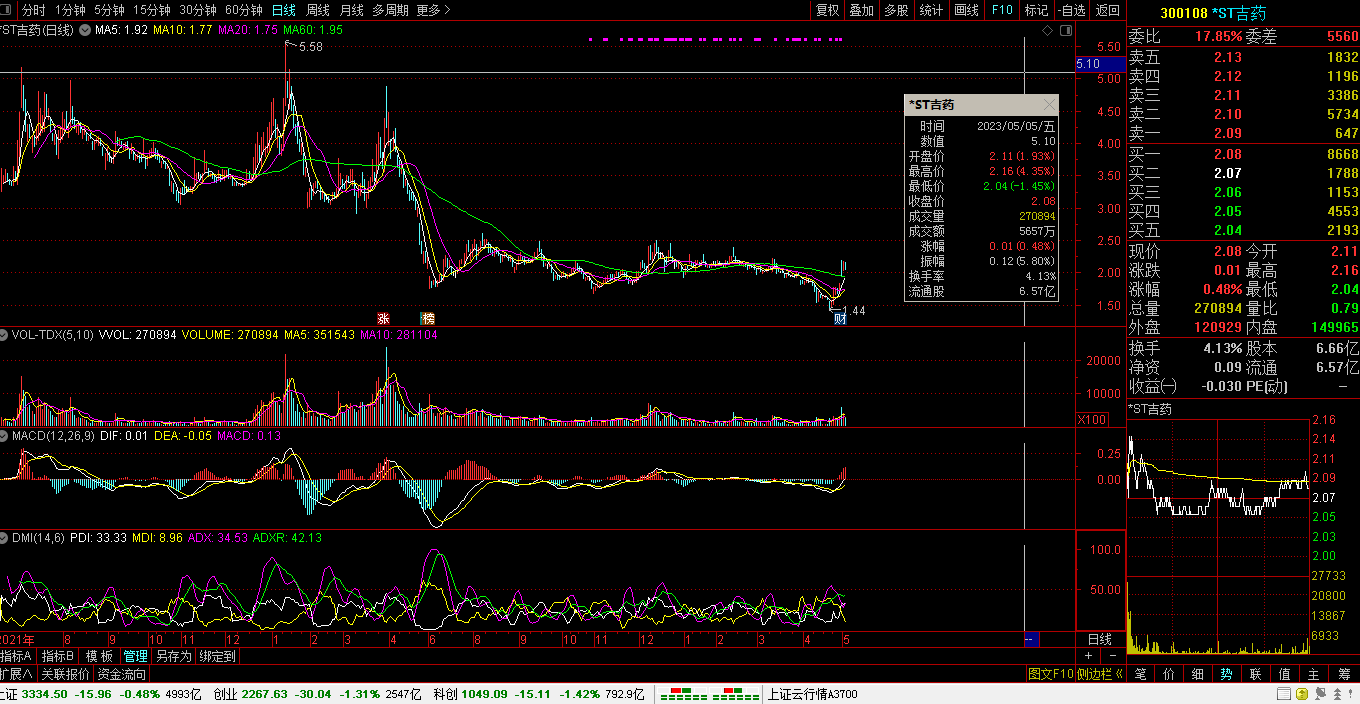The height and width of the screenshot is (704, 1360).
Task: Open the 值 value tab
Action: (1285, 674)
